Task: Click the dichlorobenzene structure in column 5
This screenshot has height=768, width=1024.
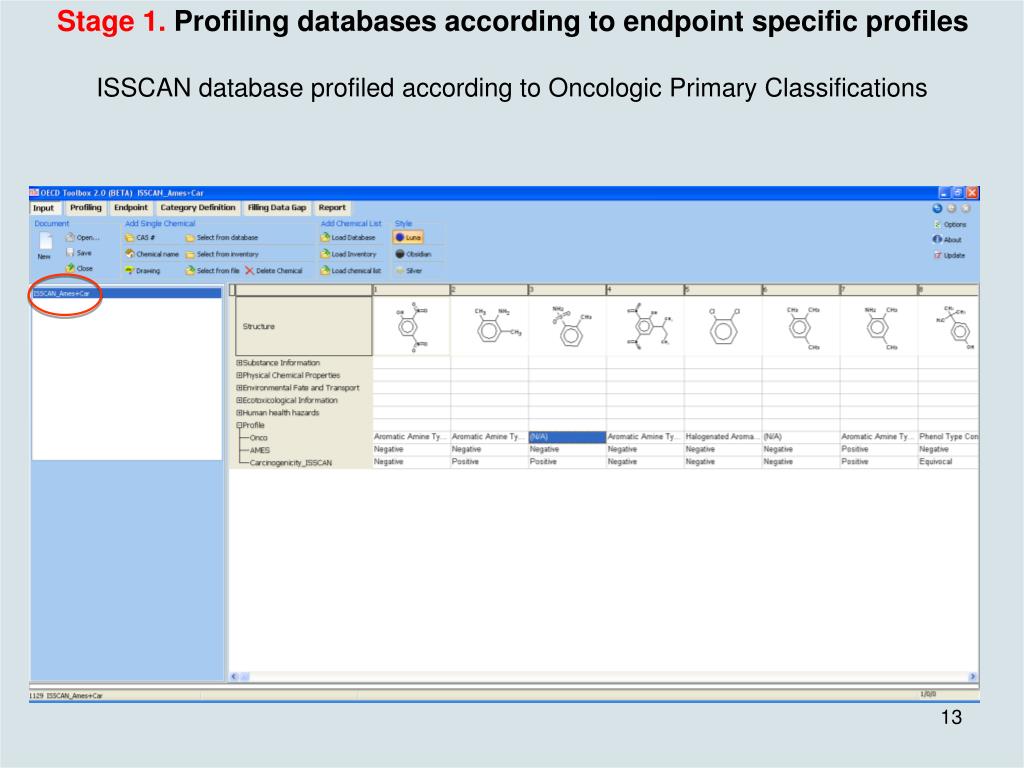Action: tap(723, 327)
